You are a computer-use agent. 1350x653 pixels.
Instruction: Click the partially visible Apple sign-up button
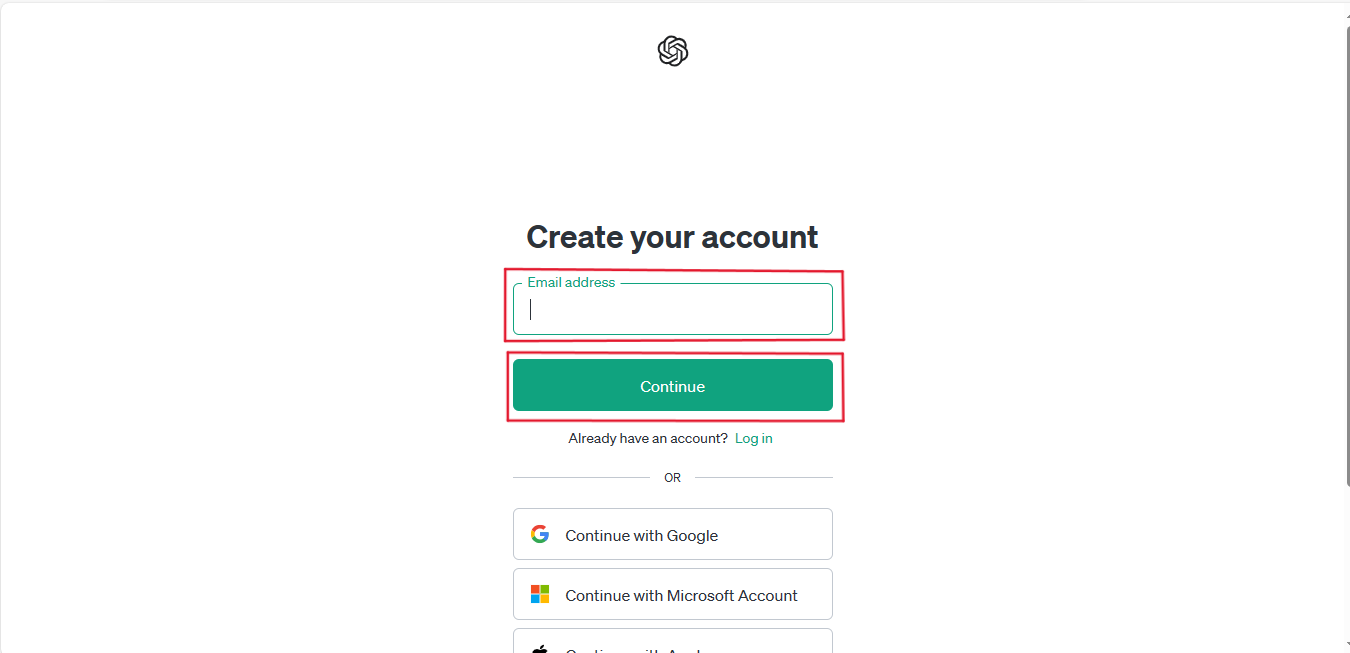point(673,641)
